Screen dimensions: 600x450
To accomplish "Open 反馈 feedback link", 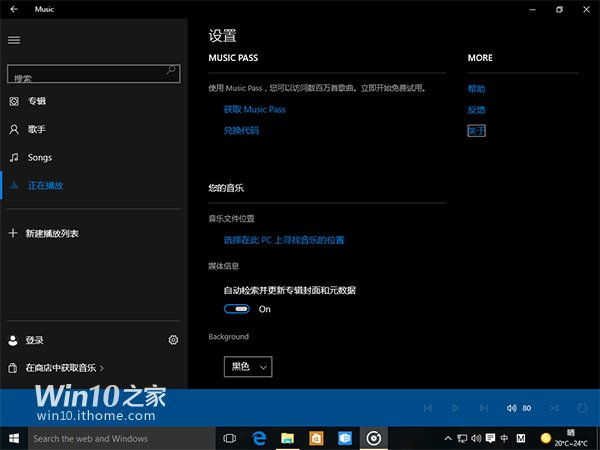I will (476, 110).
